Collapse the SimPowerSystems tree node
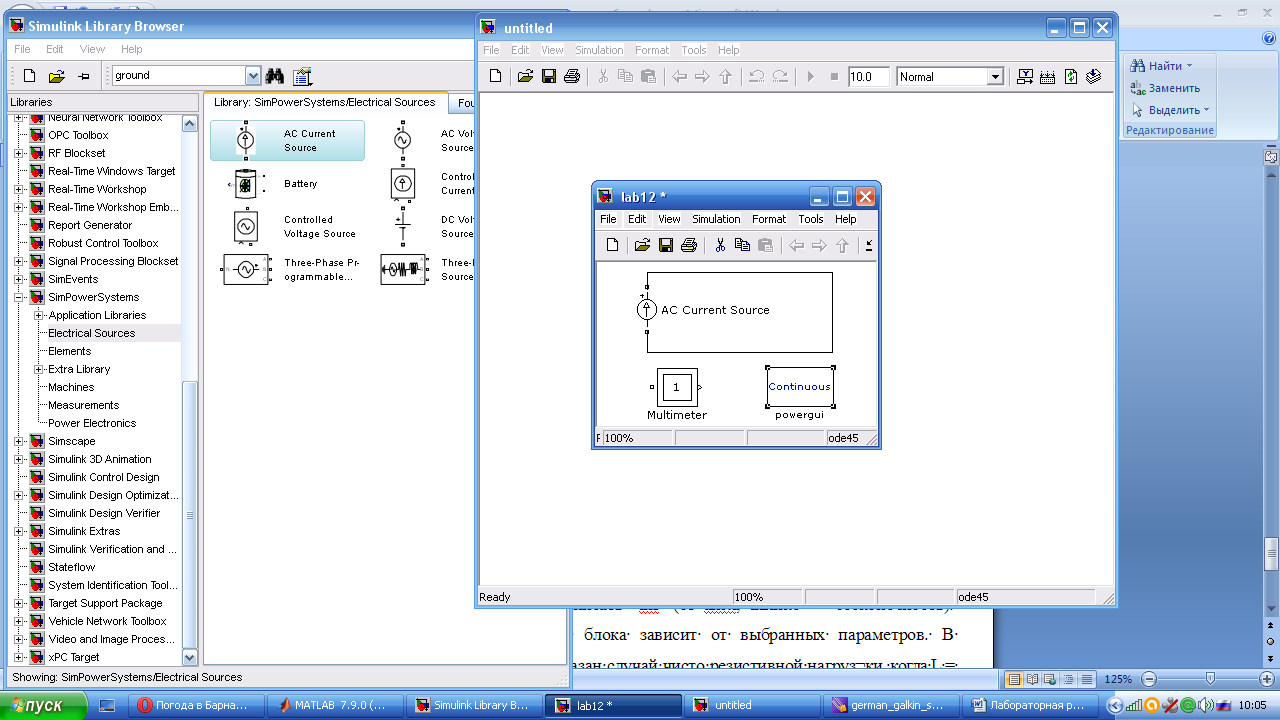Viewport: 1280px width, 720px height. coord(19,297)
